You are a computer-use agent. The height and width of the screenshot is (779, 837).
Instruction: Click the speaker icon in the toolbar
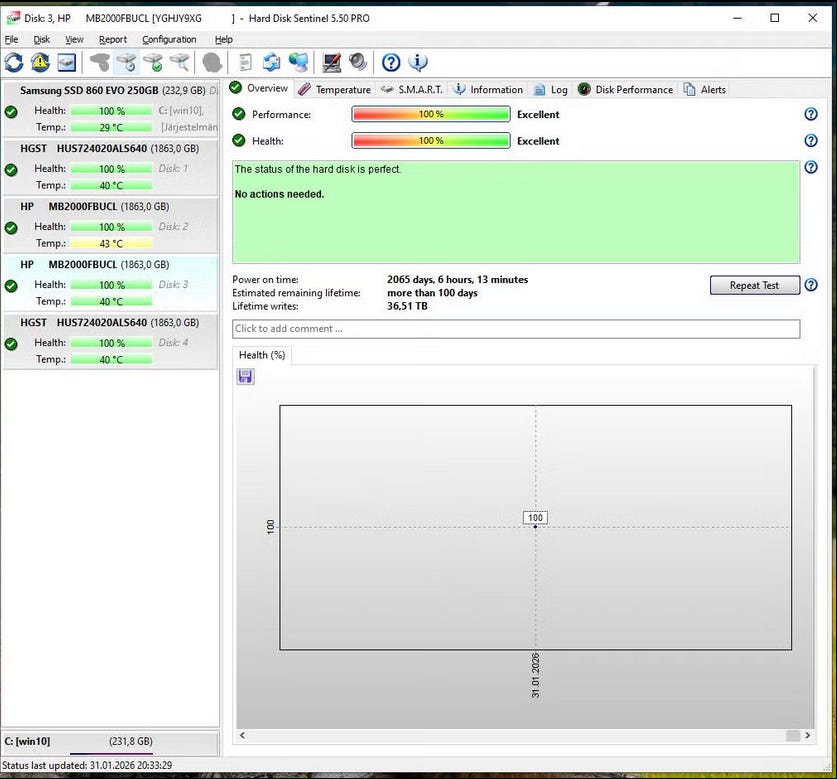(x=357, y=63)
